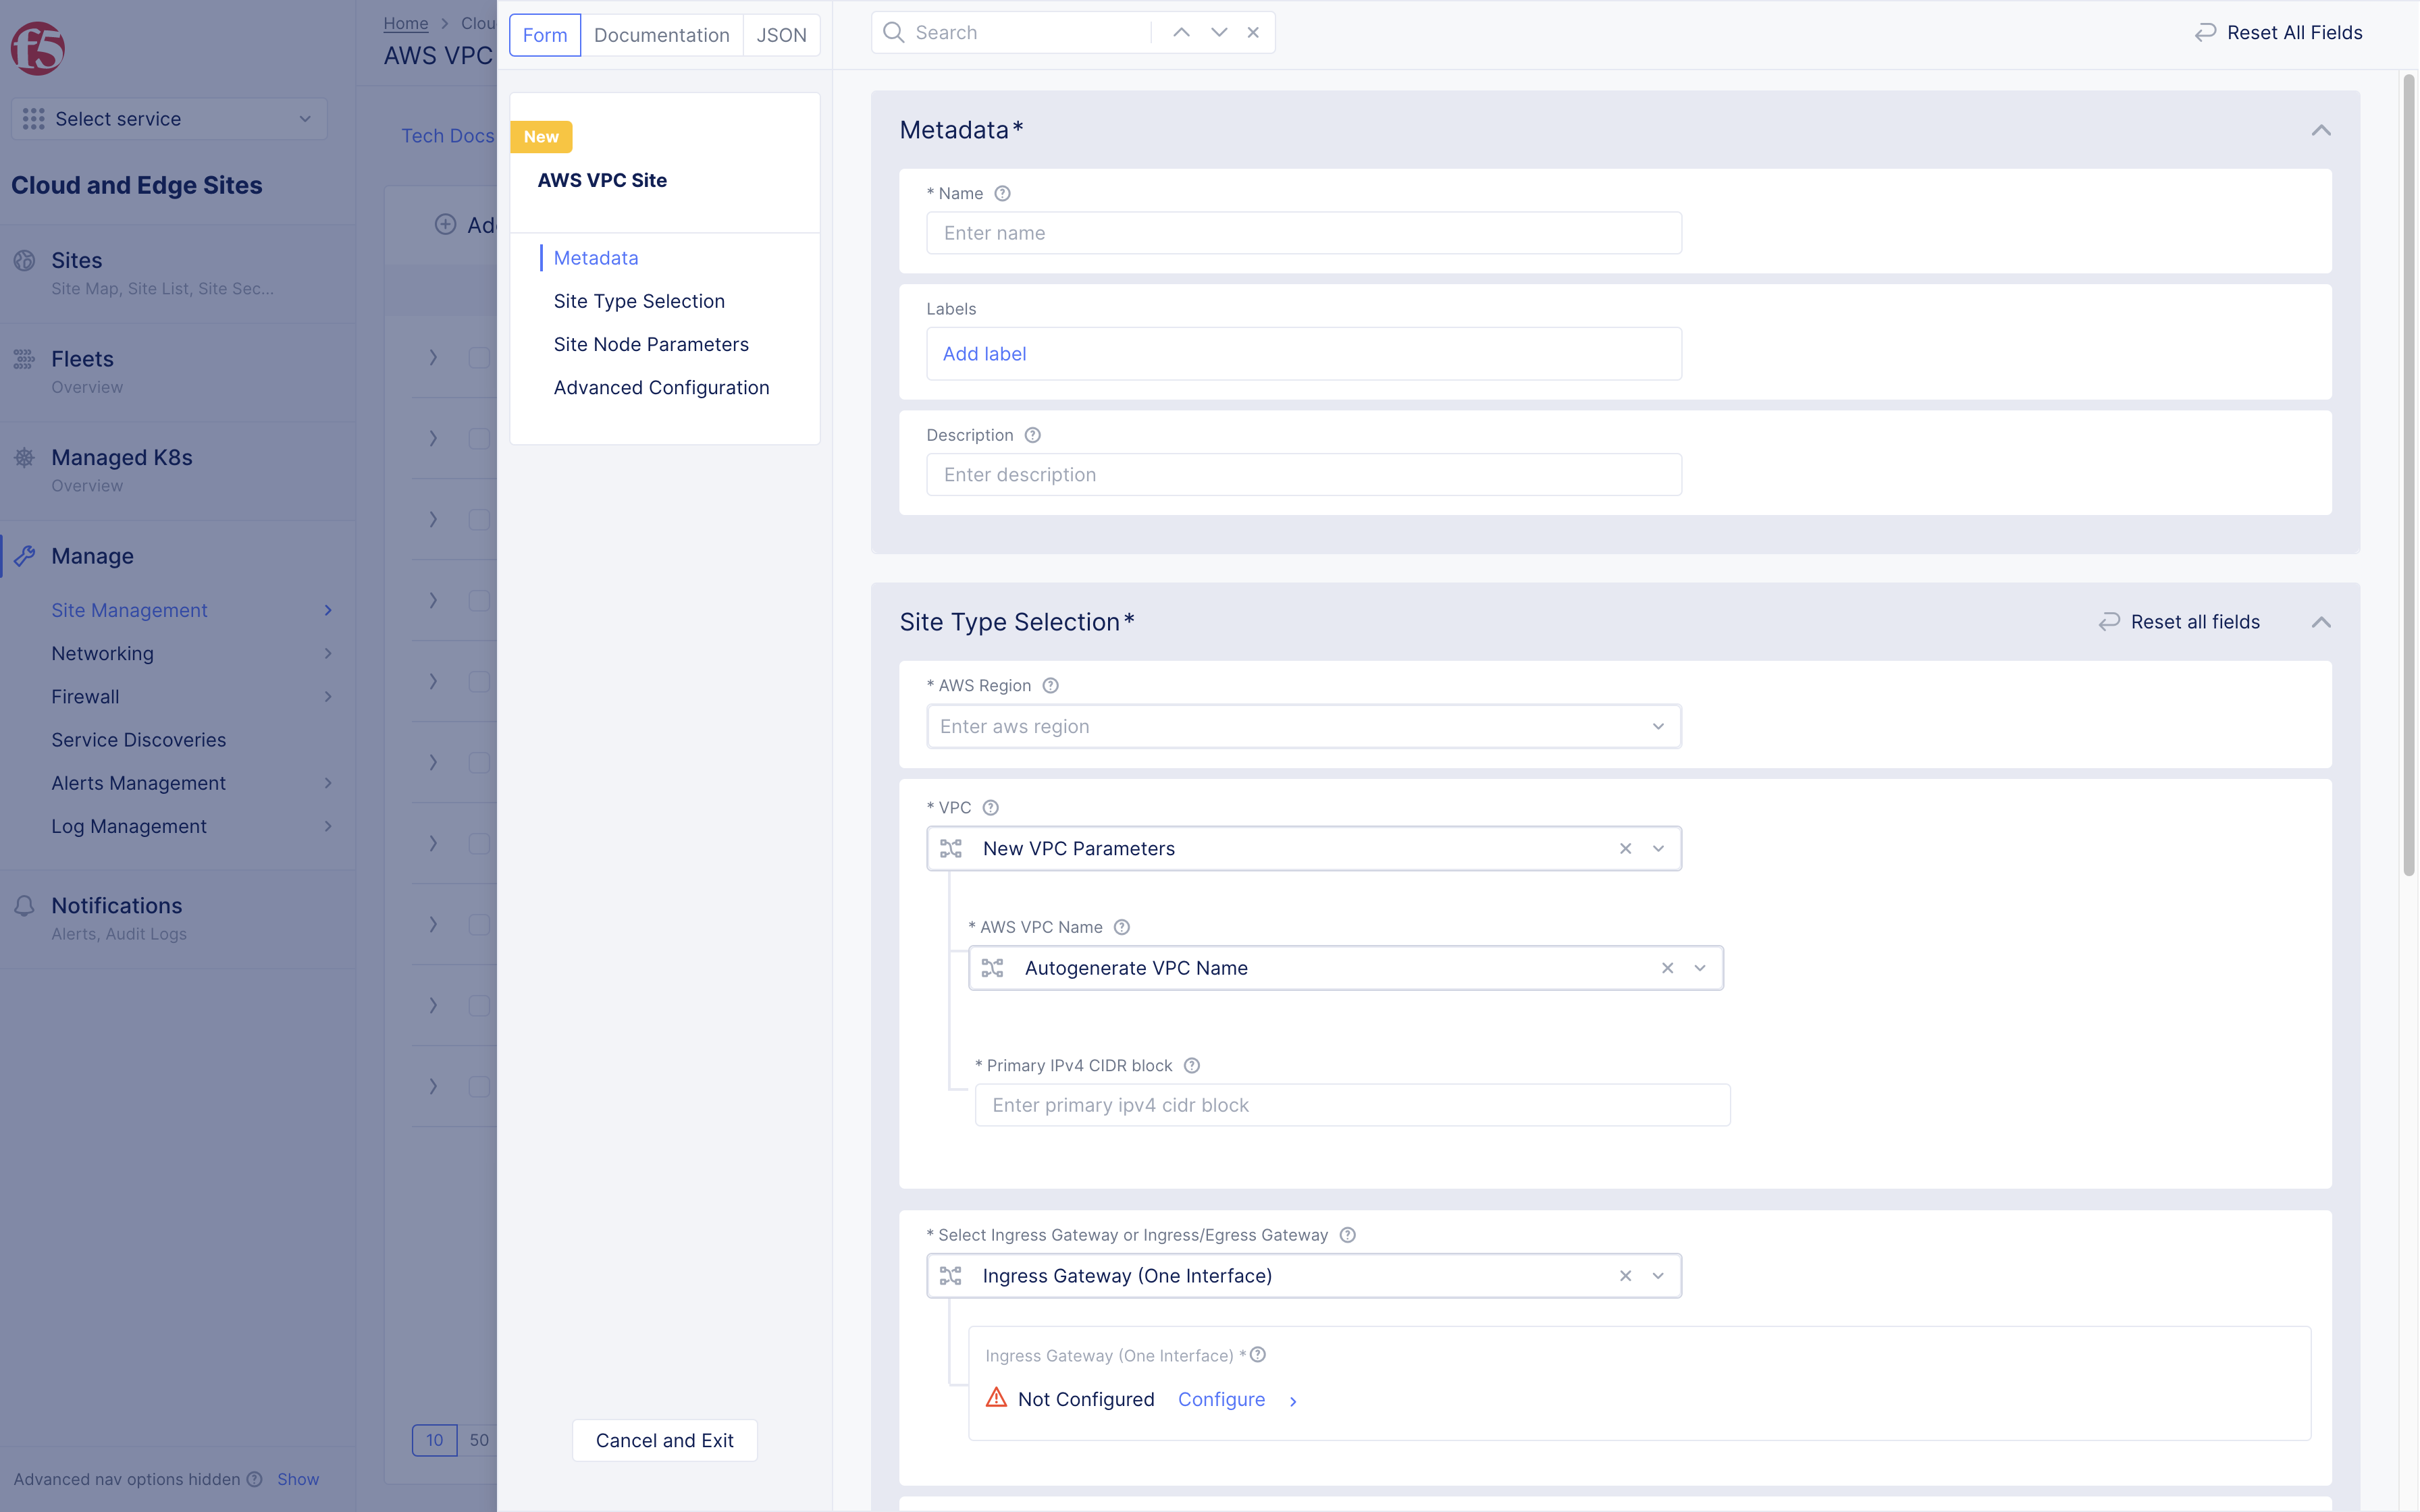Go to Site Node Parameters section

click(x=651, y=345)
